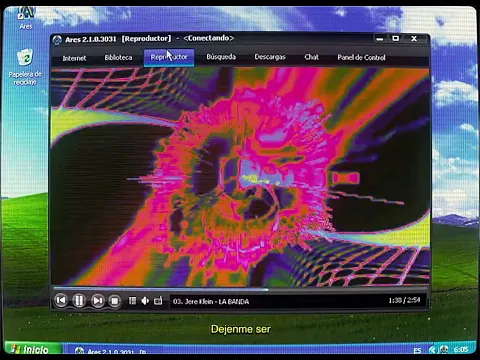Switch to the Biblioteca tab

[x=118, y=58]
